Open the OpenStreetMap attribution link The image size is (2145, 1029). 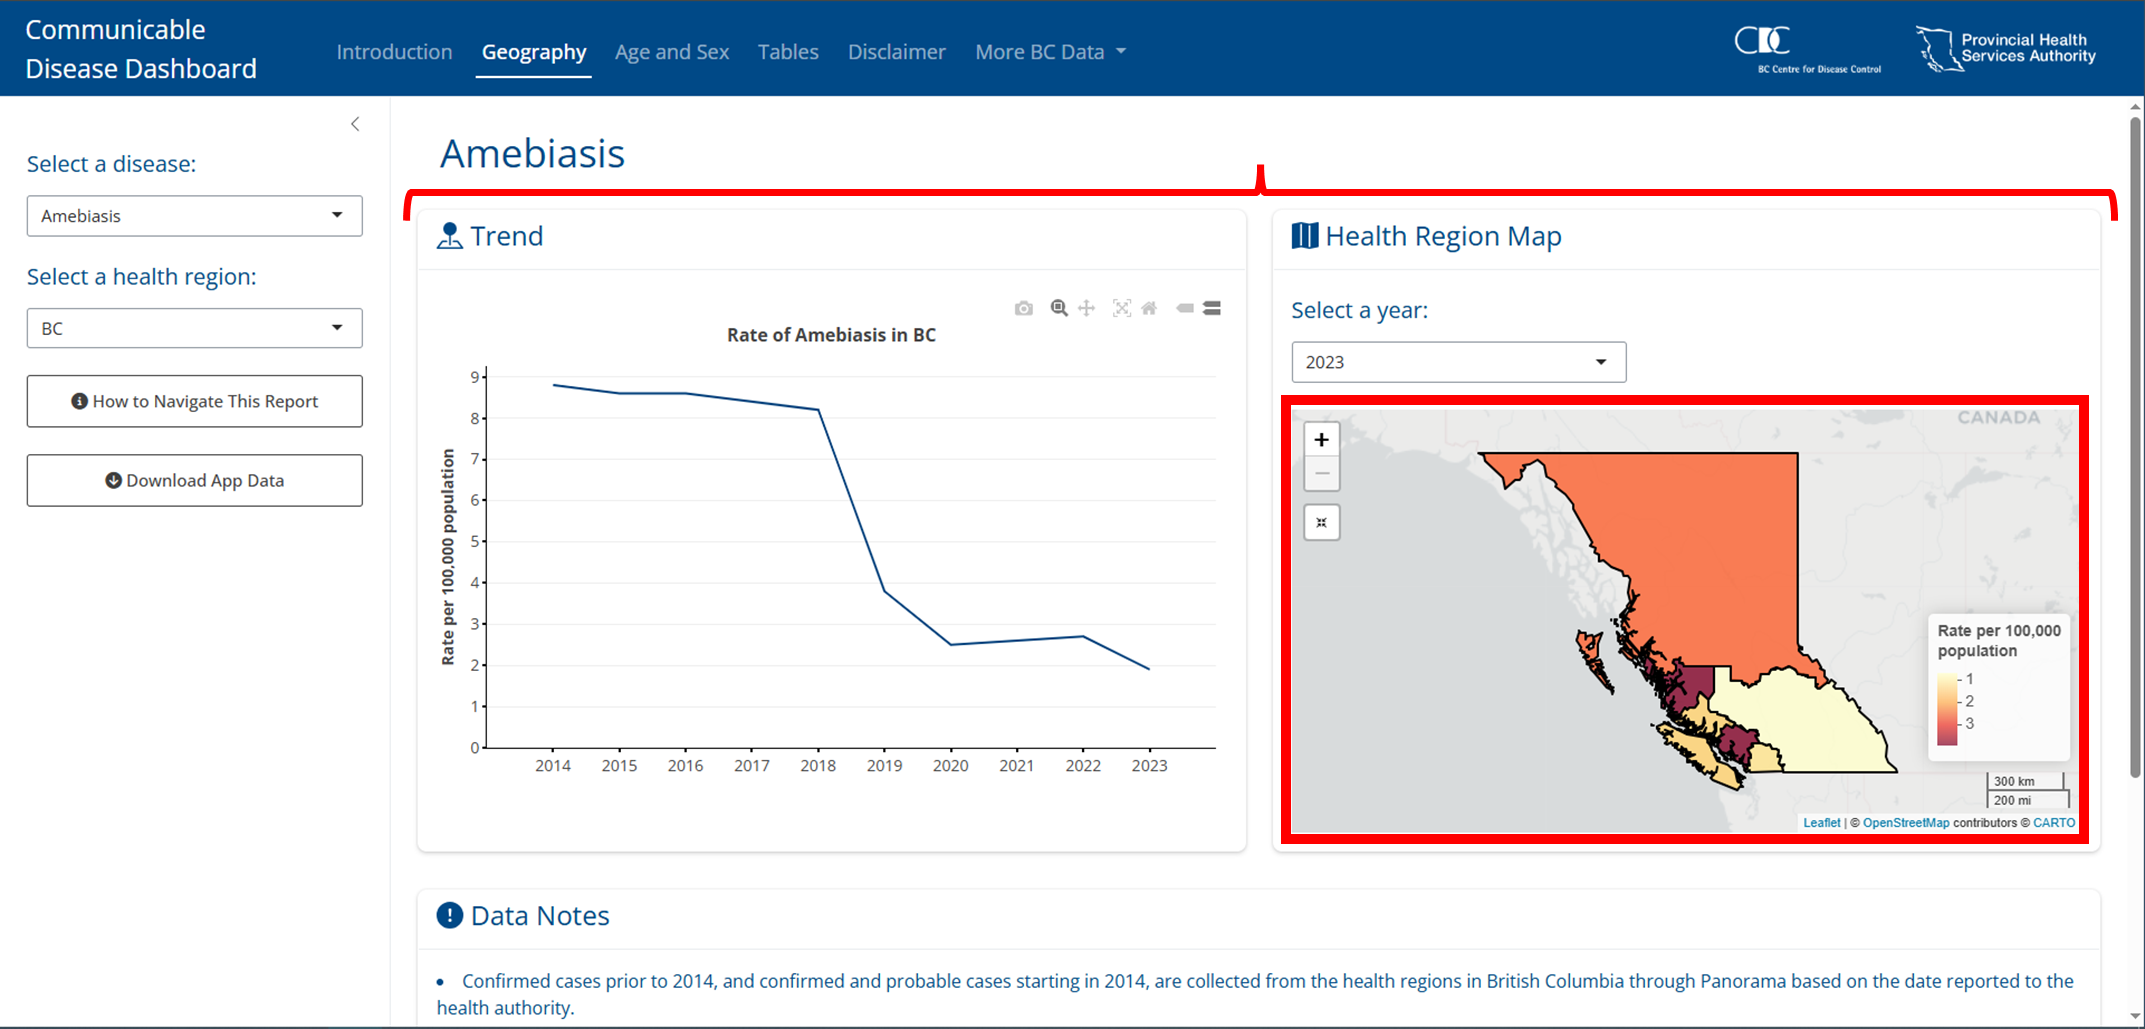pos(1905,823)
